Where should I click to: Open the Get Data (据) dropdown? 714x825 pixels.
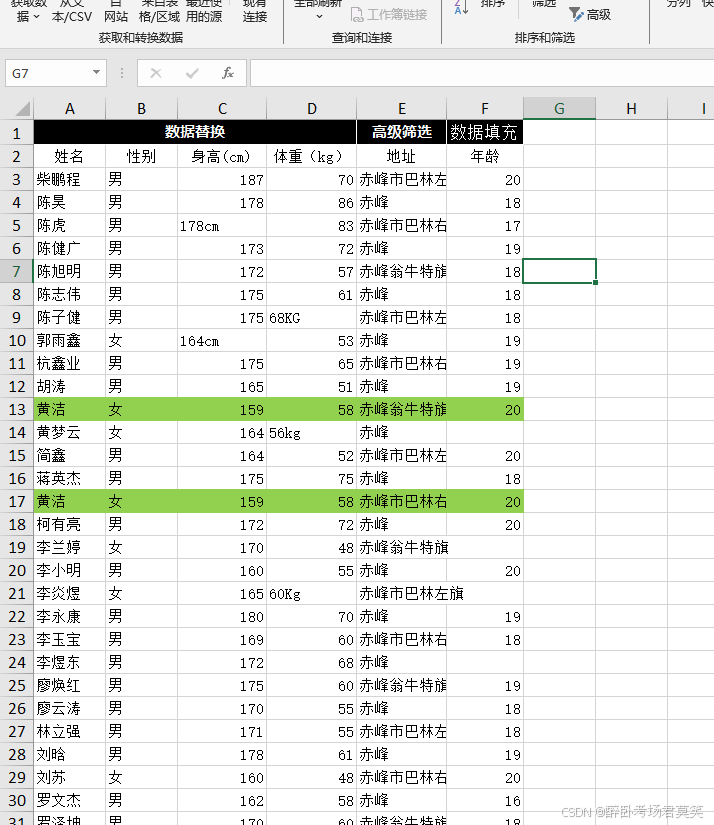click(x=28, y=12)
